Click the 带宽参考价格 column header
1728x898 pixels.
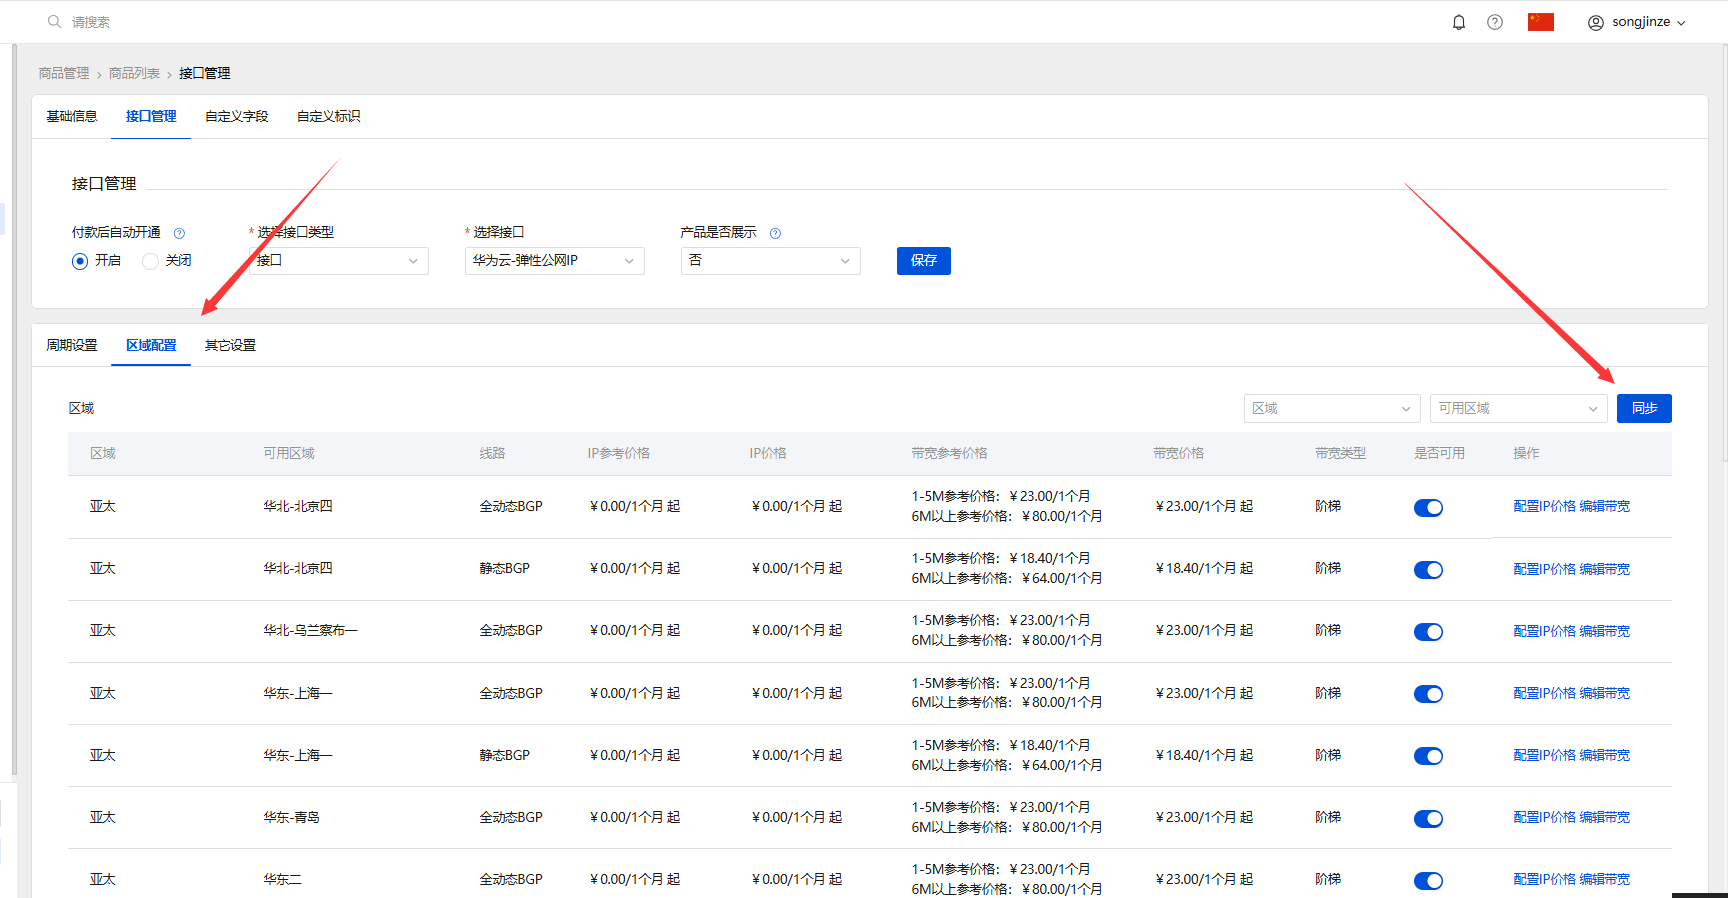(x=949, y=453)
